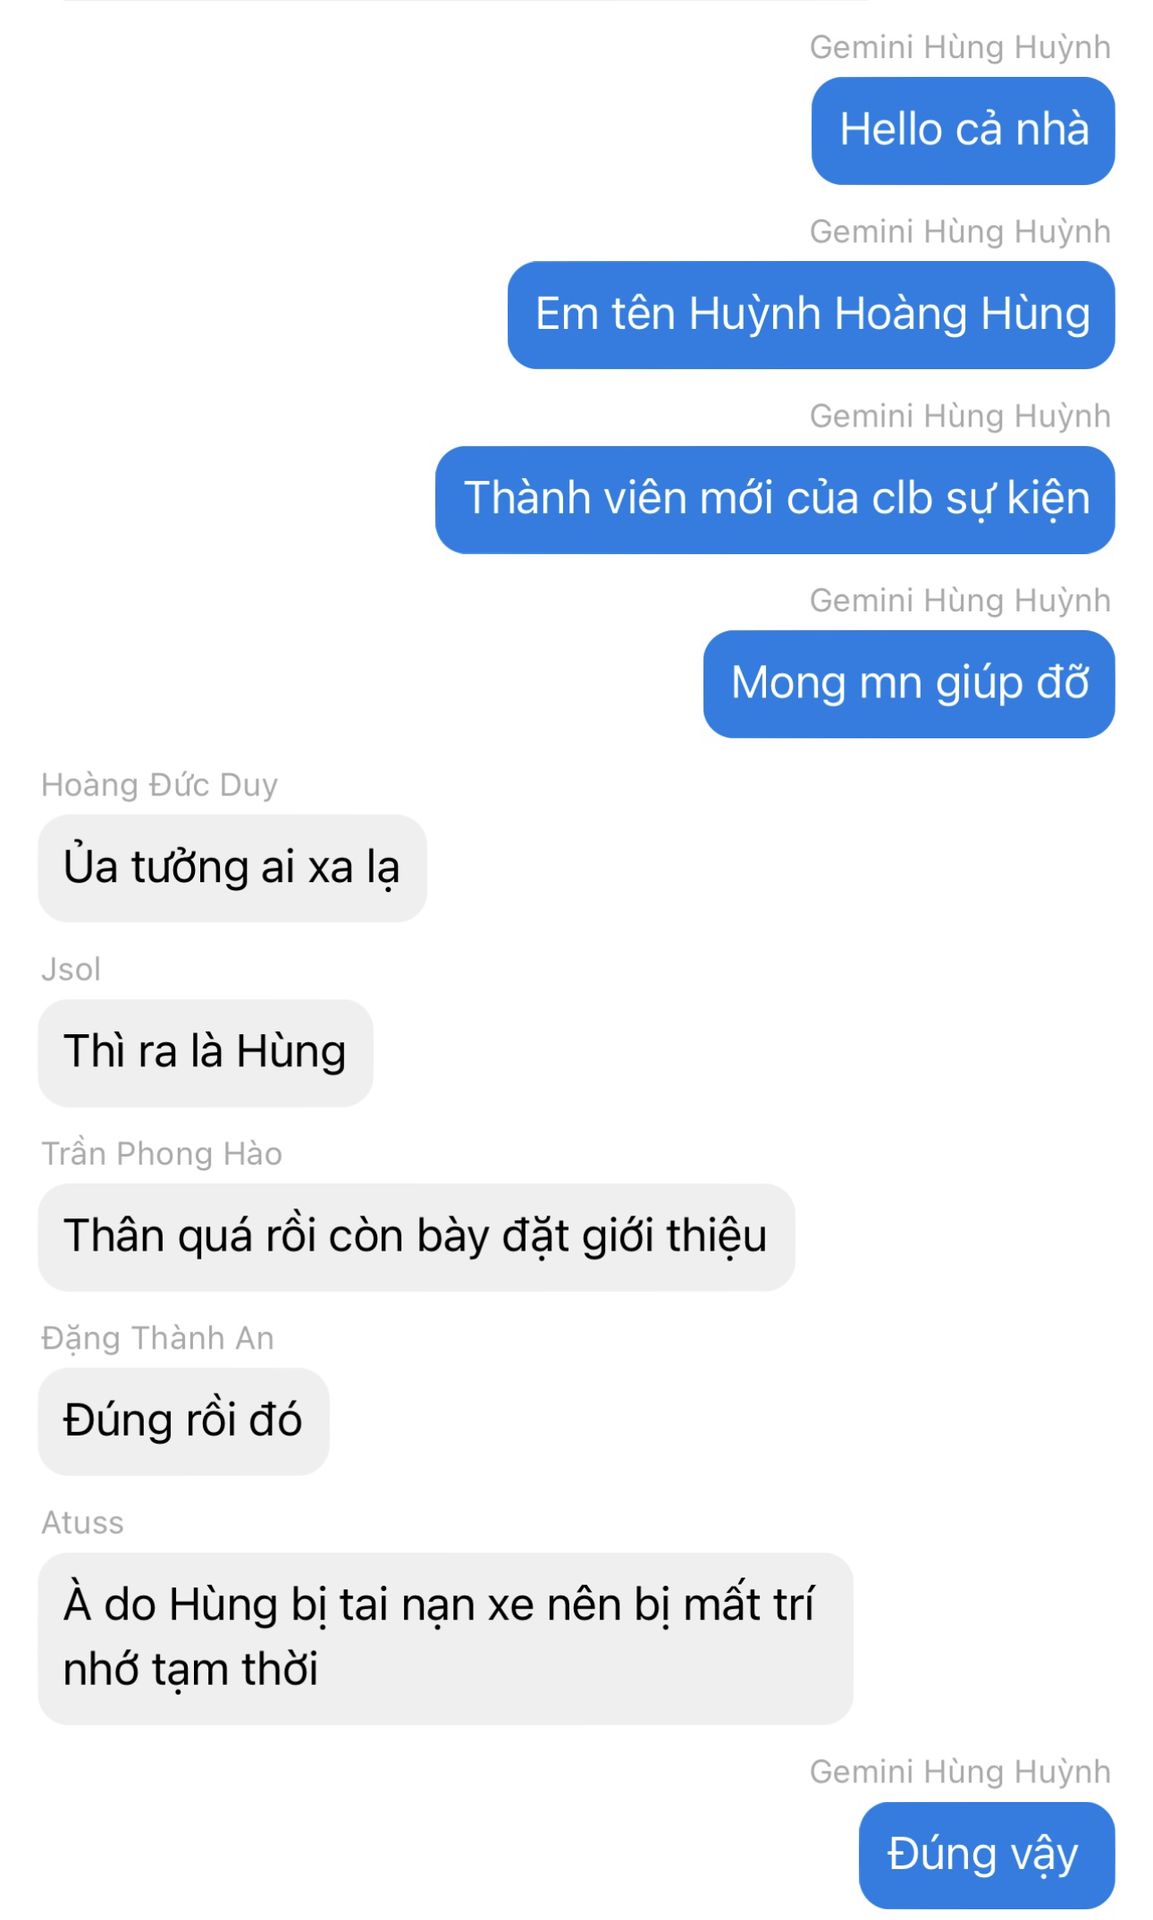Open sender name Atuss
The width and height of the screenshot is (1153, 1920).
tap(82, 1522)
